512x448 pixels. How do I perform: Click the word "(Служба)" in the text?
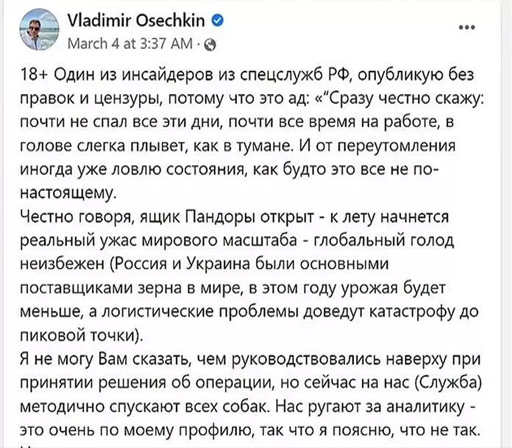(449, 383)
